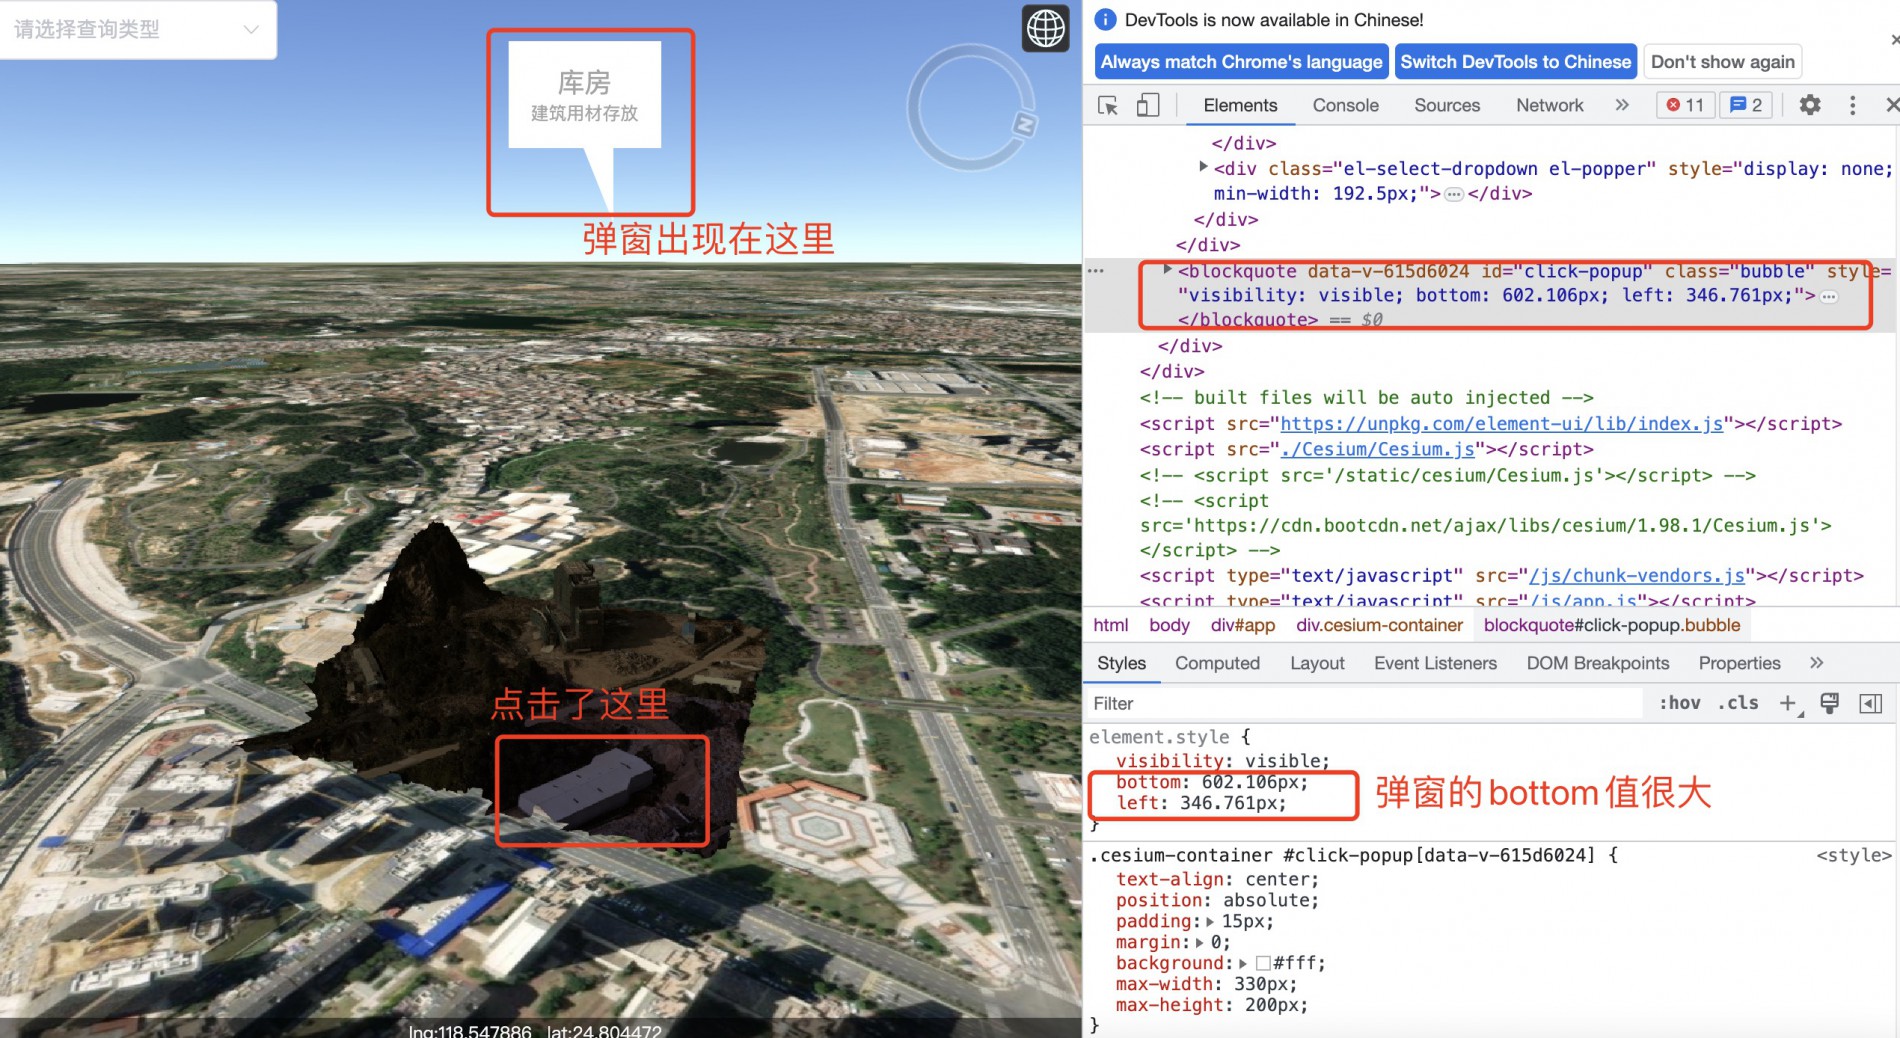Viewport: 1900px width, 1038px height.
Task: Click Don't show again
Action: [1722, 62]
